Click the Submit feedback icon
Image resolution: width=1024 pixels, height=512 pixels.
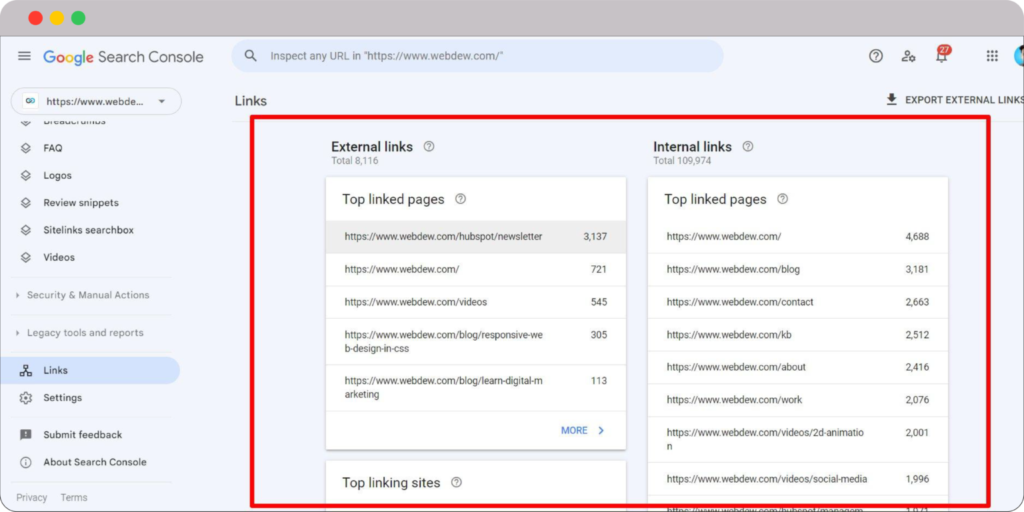pyautogui.click(x=25, y=435)
